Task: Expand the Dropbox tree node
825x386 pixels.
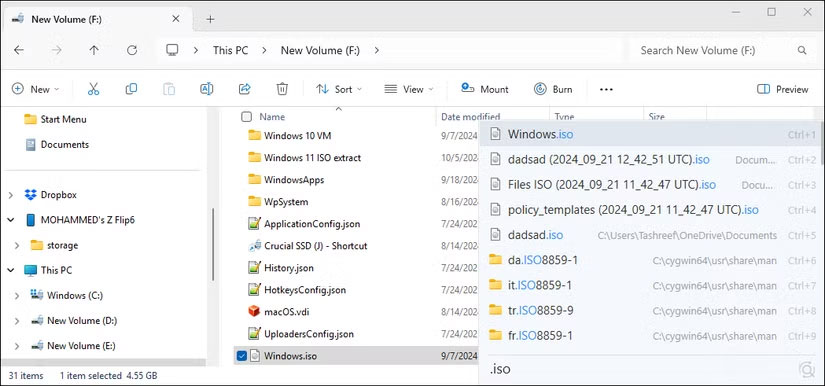Action: point(11,195)
